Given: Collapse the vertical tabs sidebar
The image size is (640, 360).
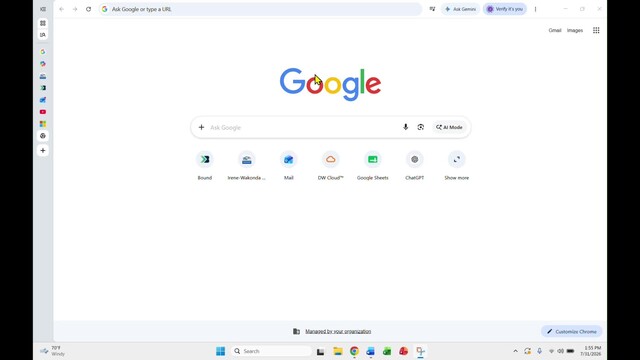Looking at the screenshot, I should coord(43,9).
